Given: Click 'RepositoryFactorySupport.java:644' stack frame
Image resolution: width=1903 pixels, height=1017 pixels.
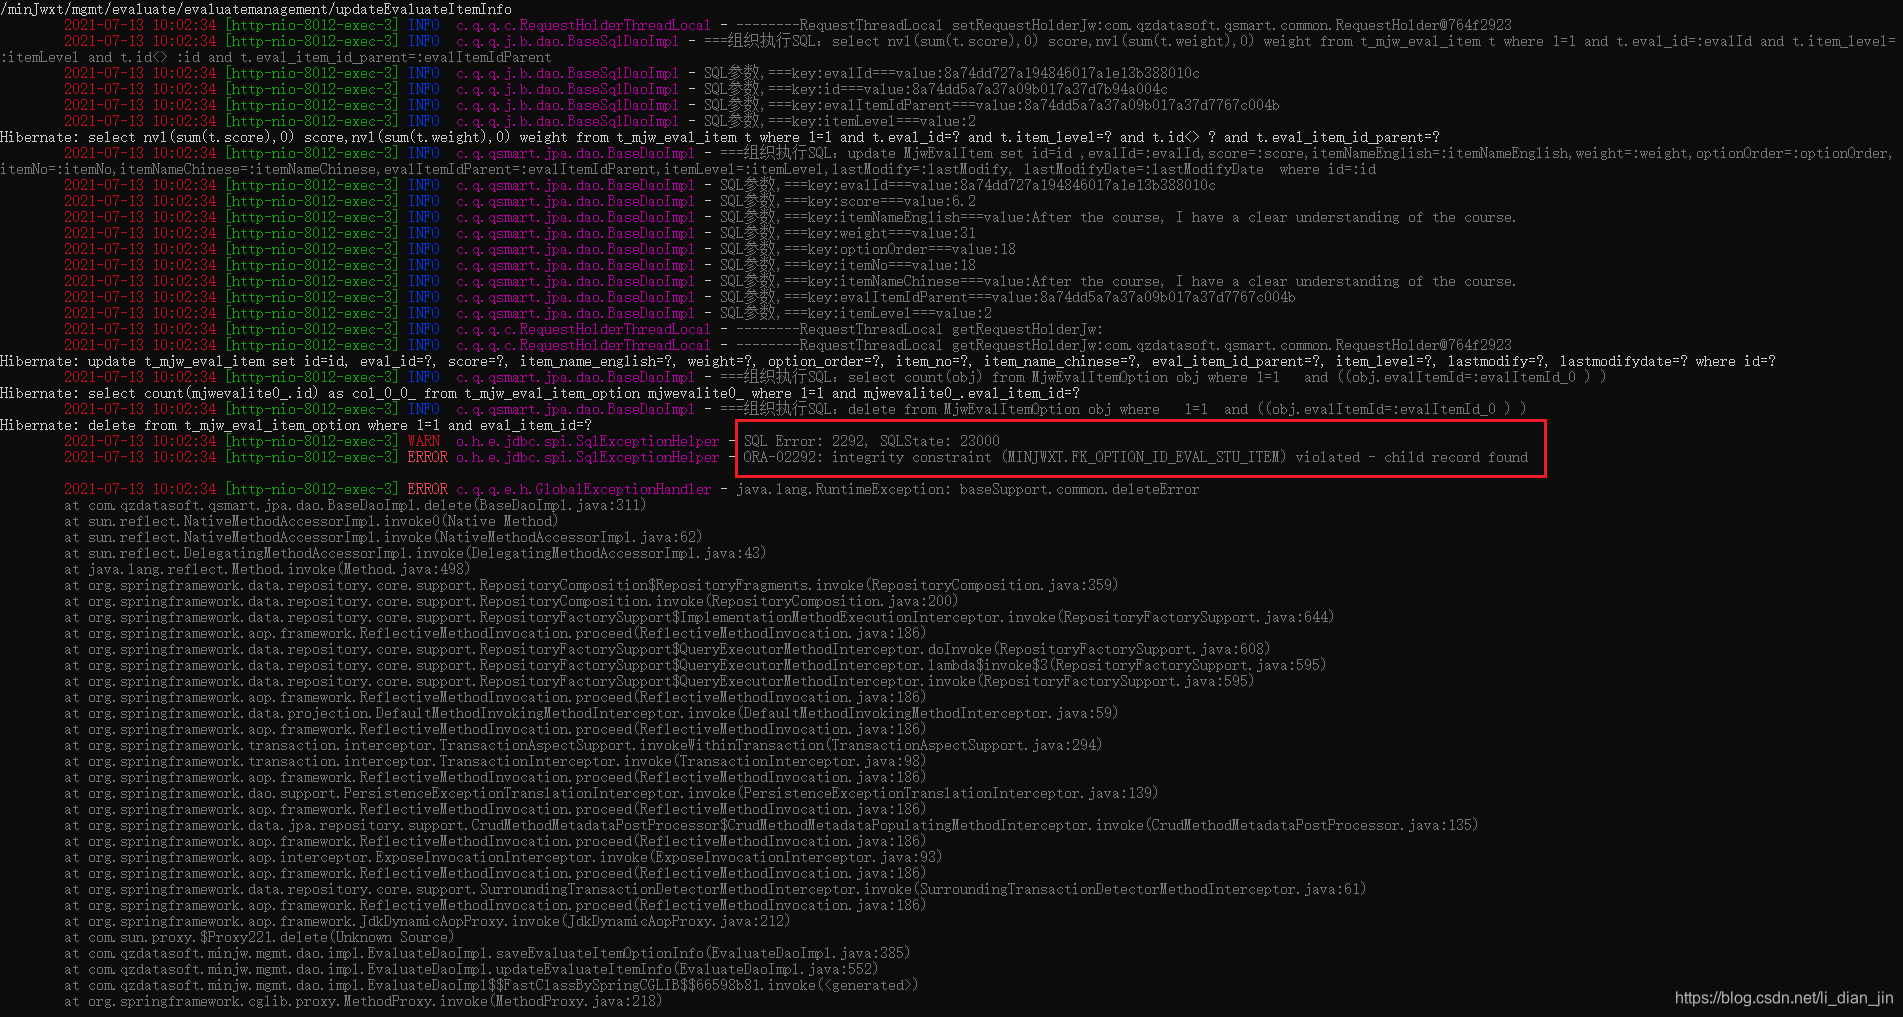Looking at the screenshot, I should 699,617.
